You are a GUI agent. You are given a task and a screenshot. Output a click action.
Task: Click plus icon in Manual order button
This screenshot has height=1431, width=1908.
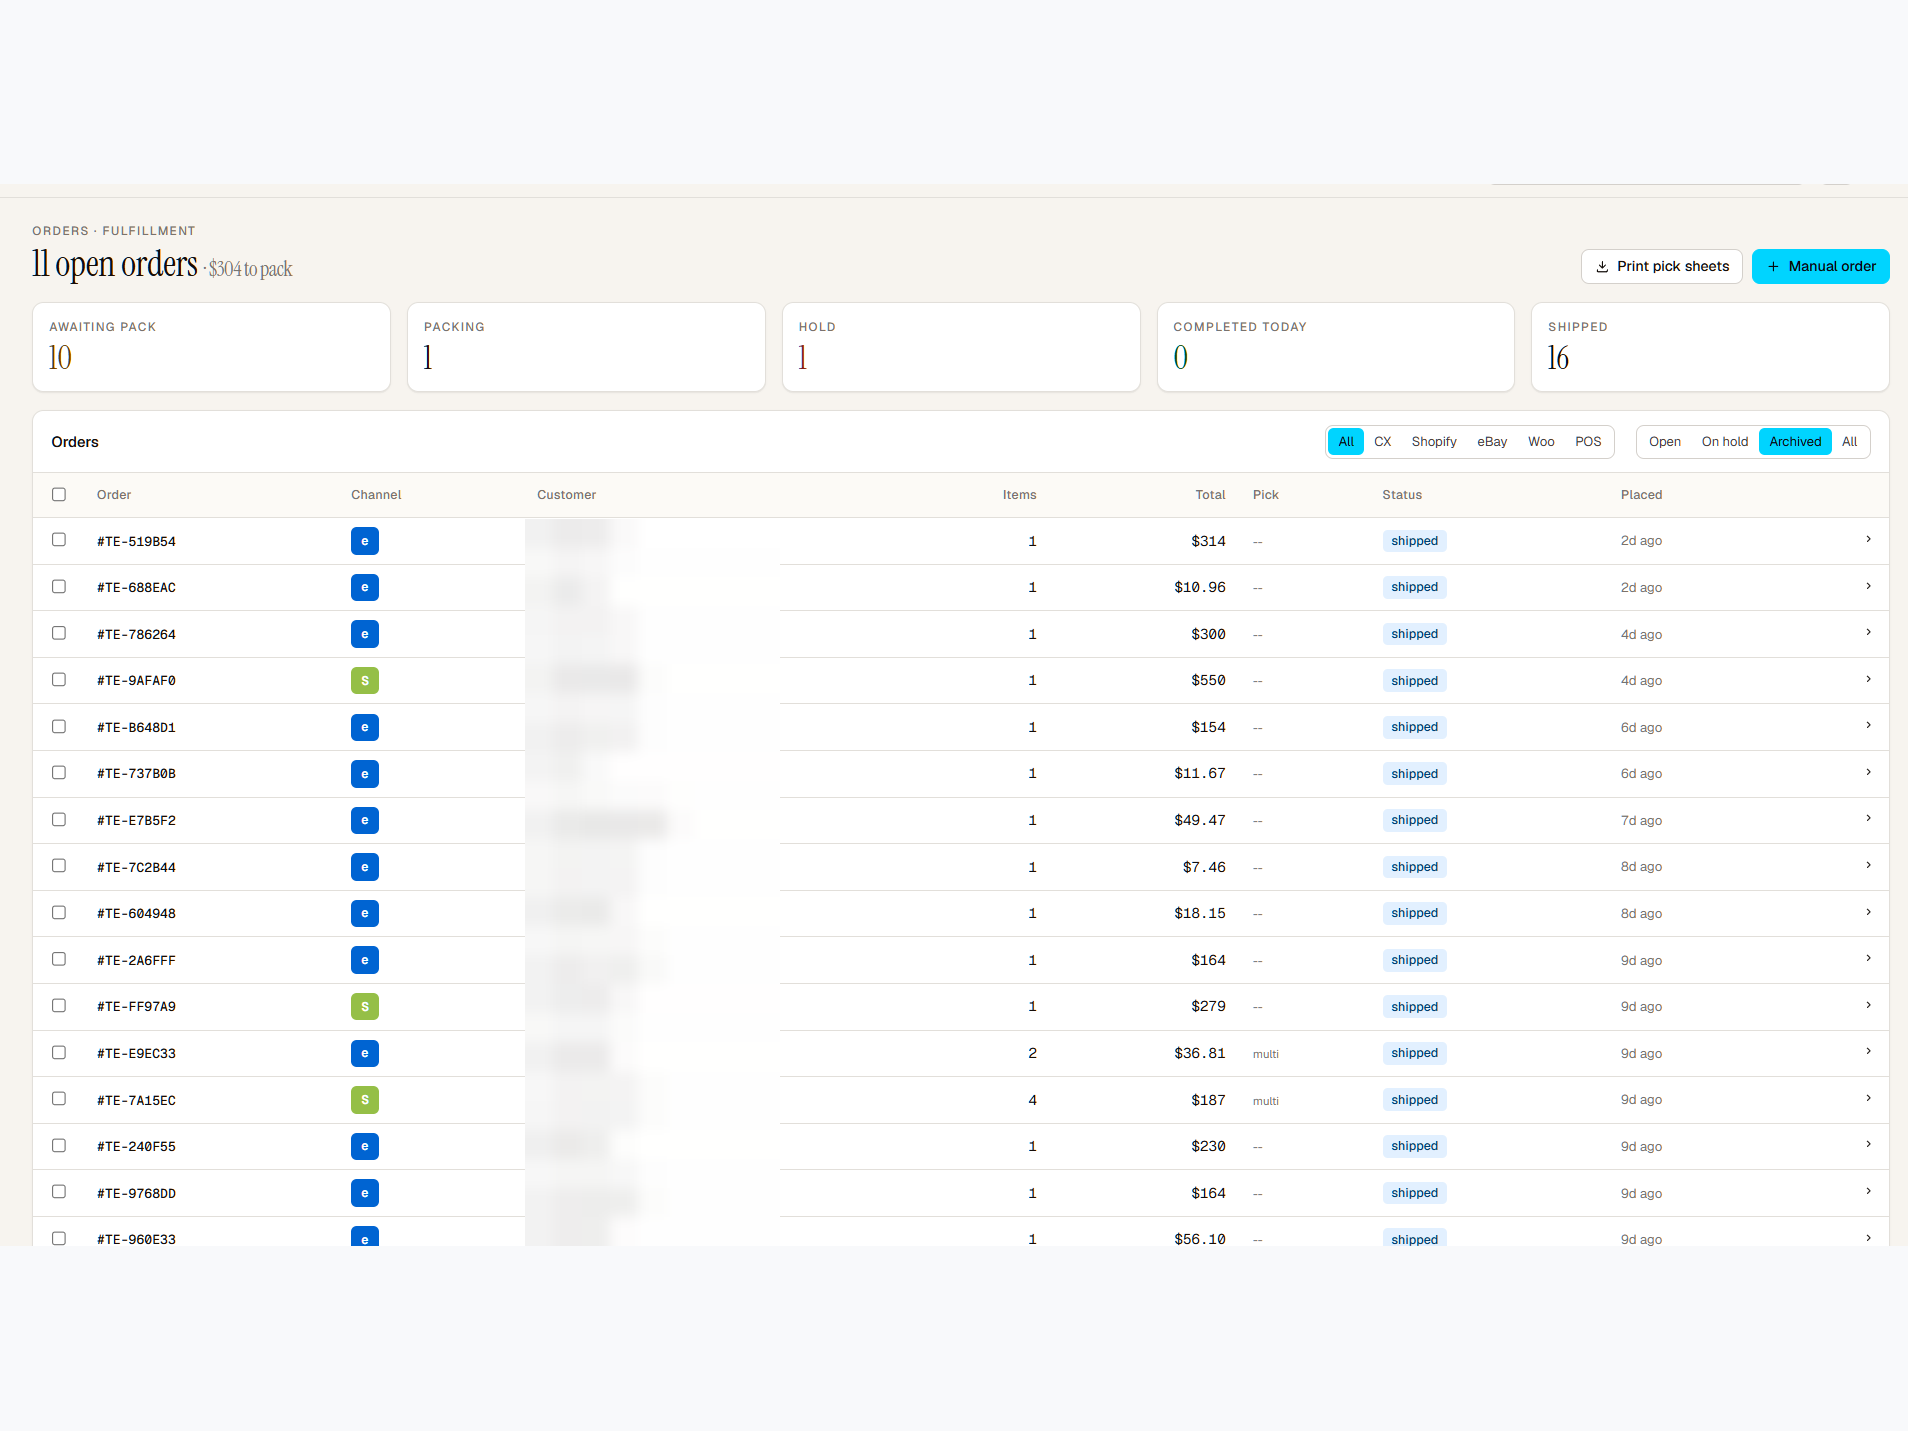click(x=1773, y=267)
